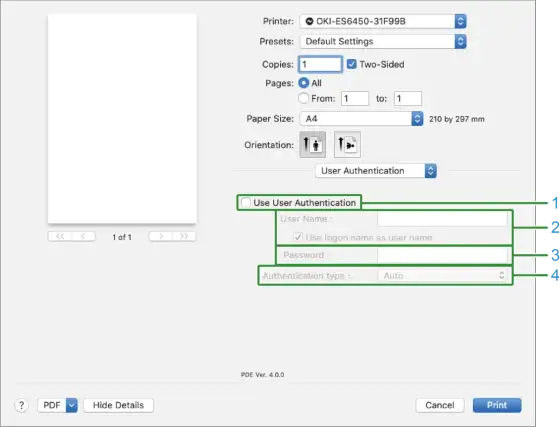Screen dimensions: 560x427
Task: Click the From page number field
Action: pyautogui.click(x=355, y=98)
